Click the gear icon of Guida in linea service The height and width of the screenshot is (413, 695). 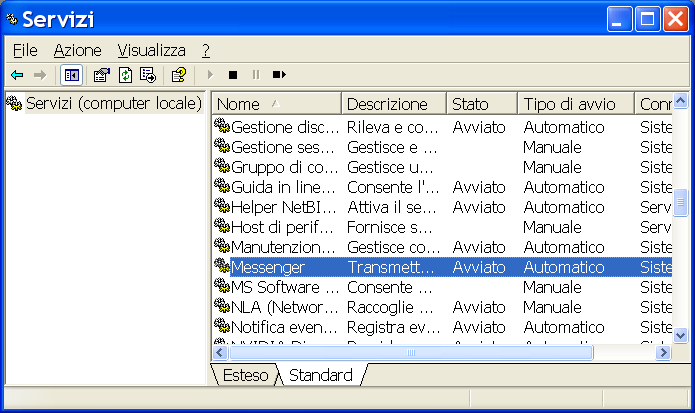point(222,187)
